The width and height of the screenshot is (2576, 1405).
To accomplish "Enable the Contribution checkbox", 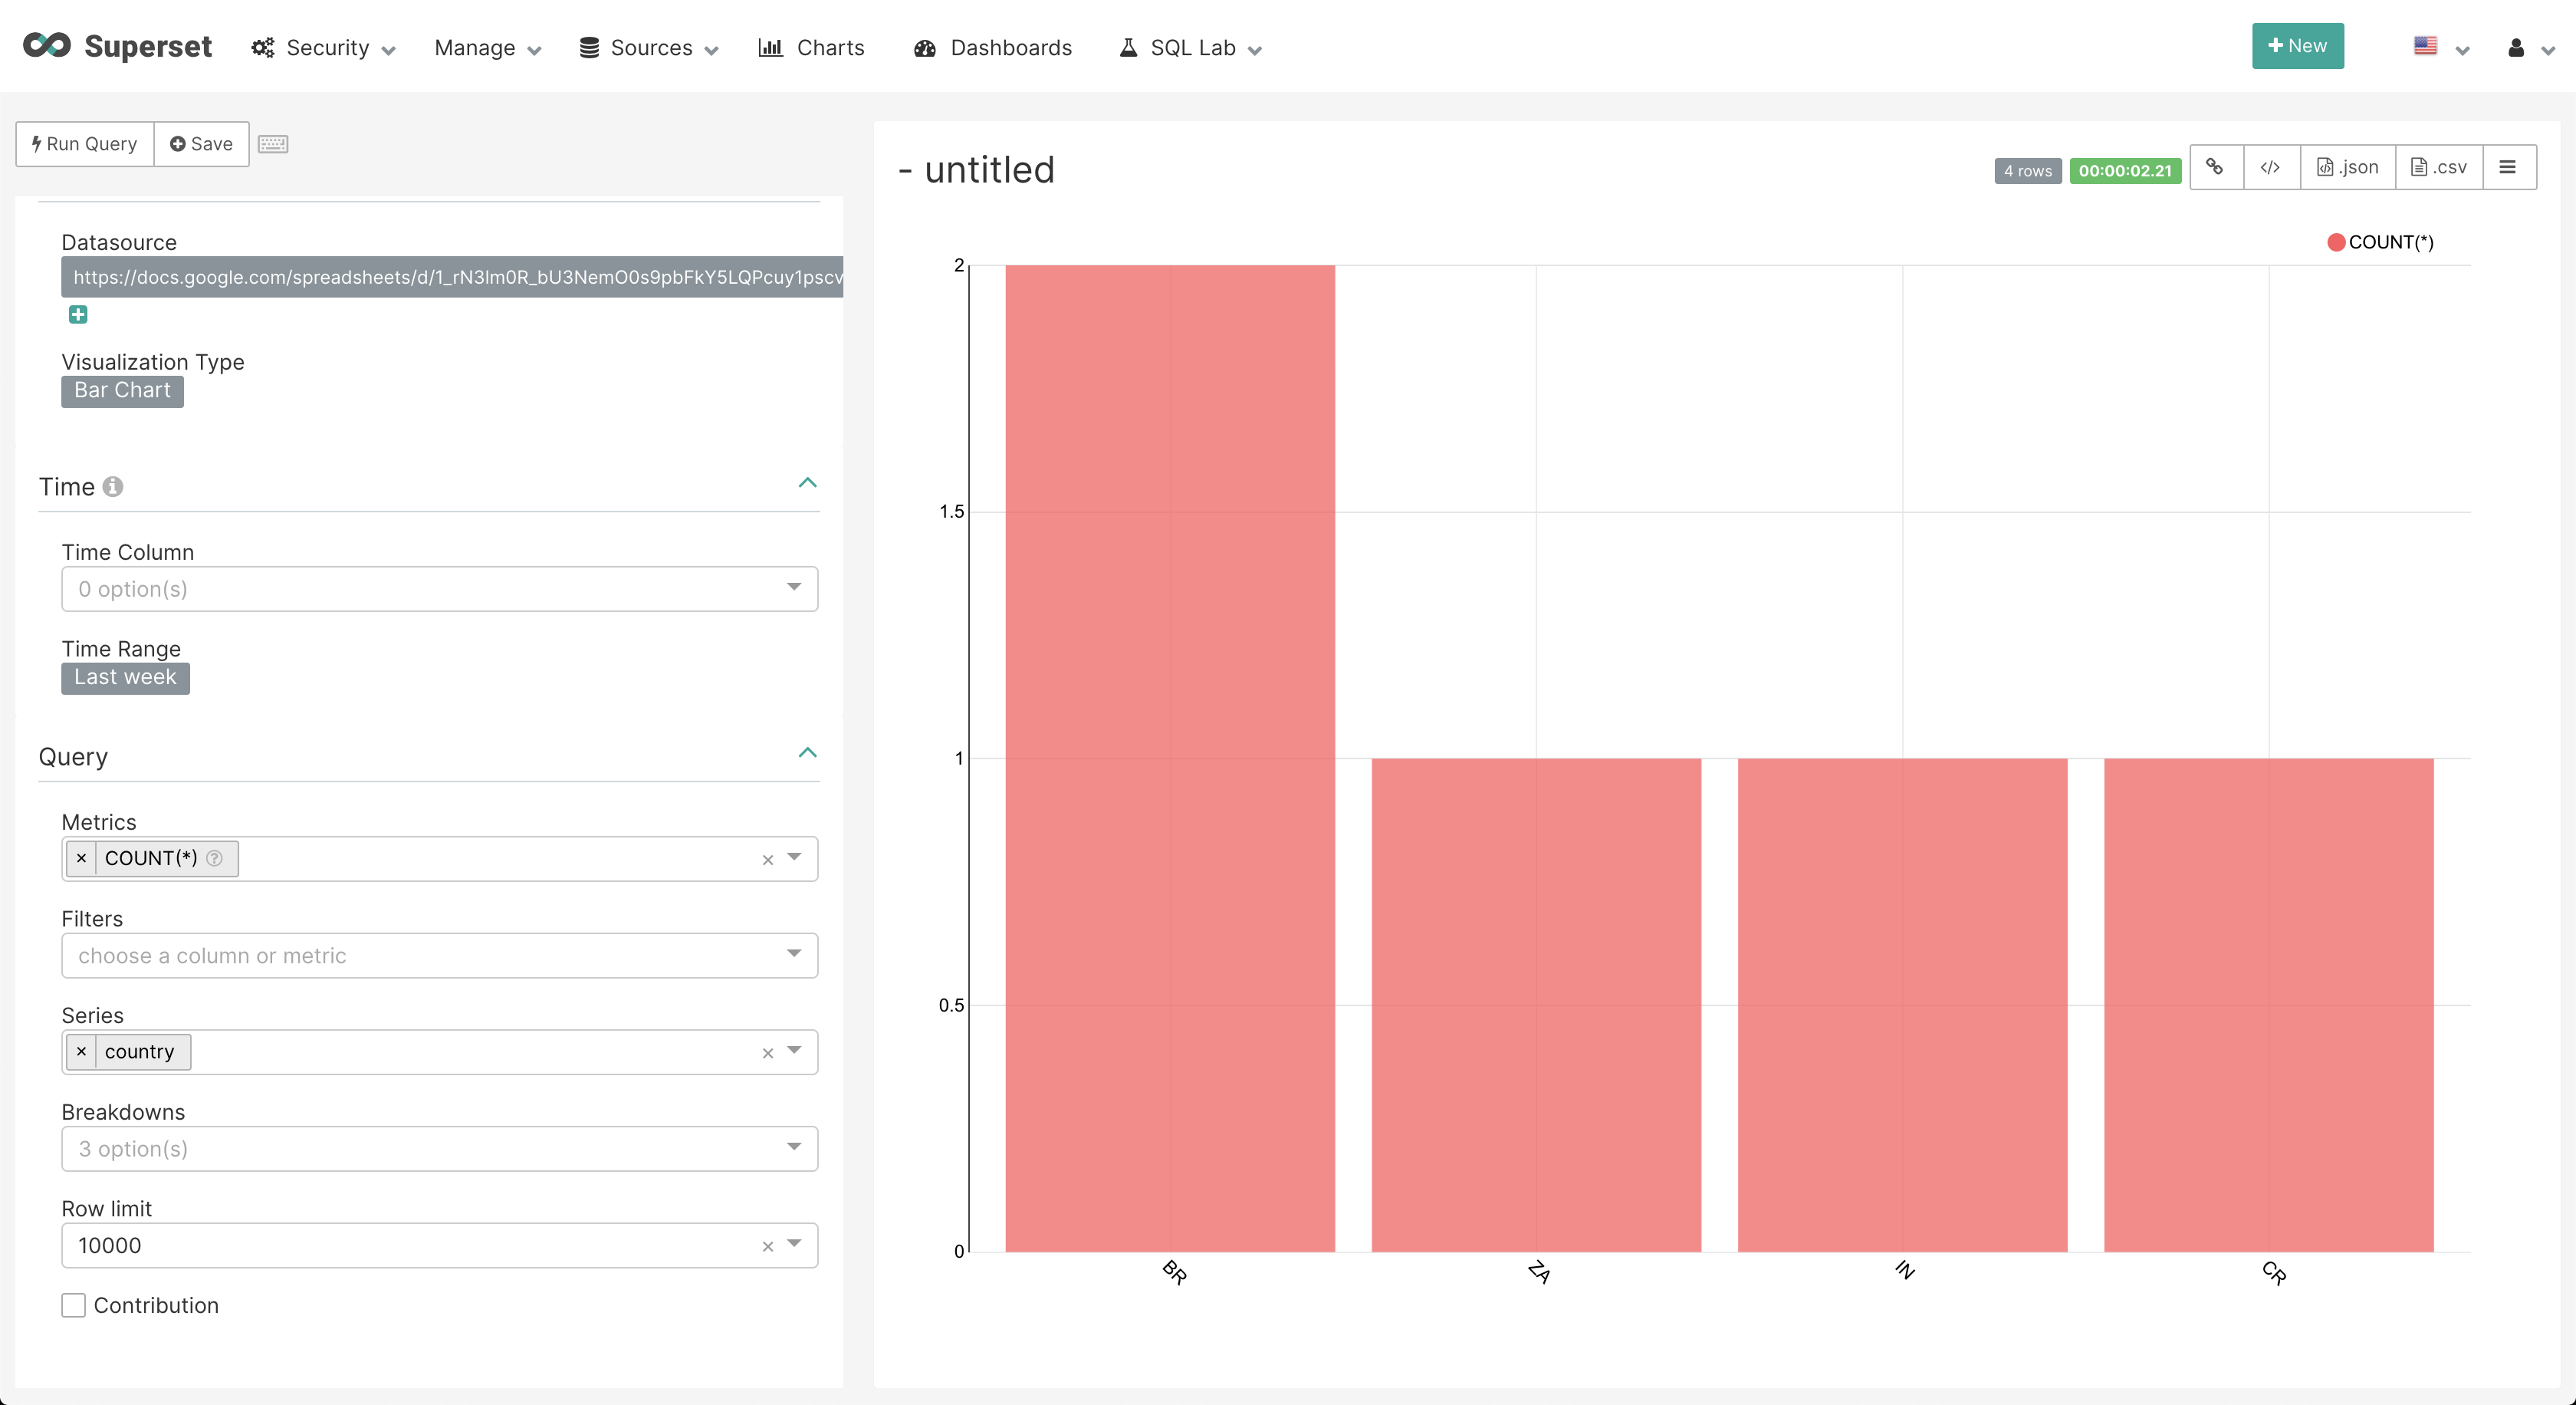I will (x=73, y=1305).
